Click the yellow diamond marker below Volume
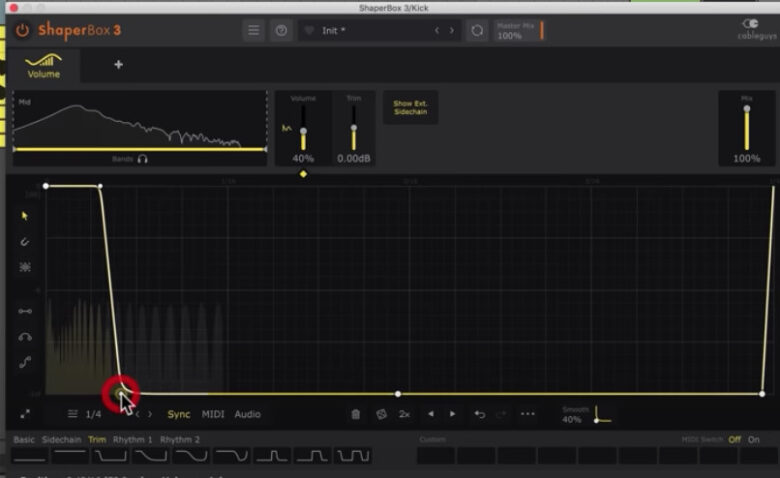The width and height of the screenshot is (780, 478). click(x=303, y=174)
